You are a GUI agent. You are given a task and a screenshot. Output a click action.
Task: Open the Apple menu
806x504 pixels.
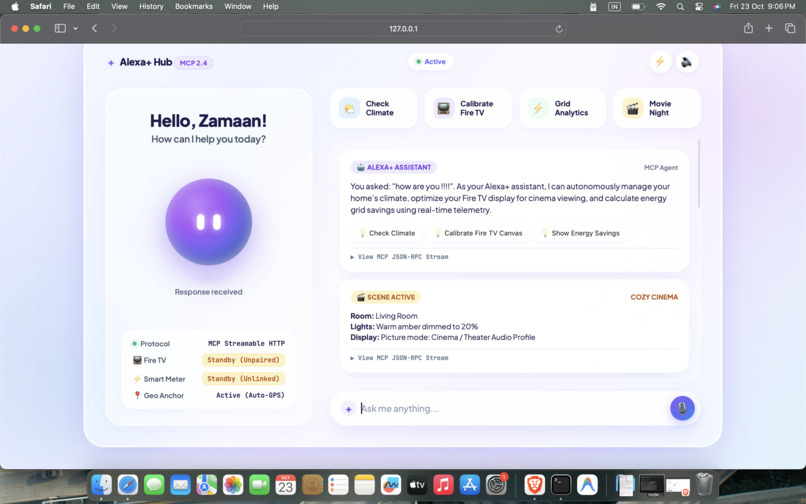pos(15,6)
